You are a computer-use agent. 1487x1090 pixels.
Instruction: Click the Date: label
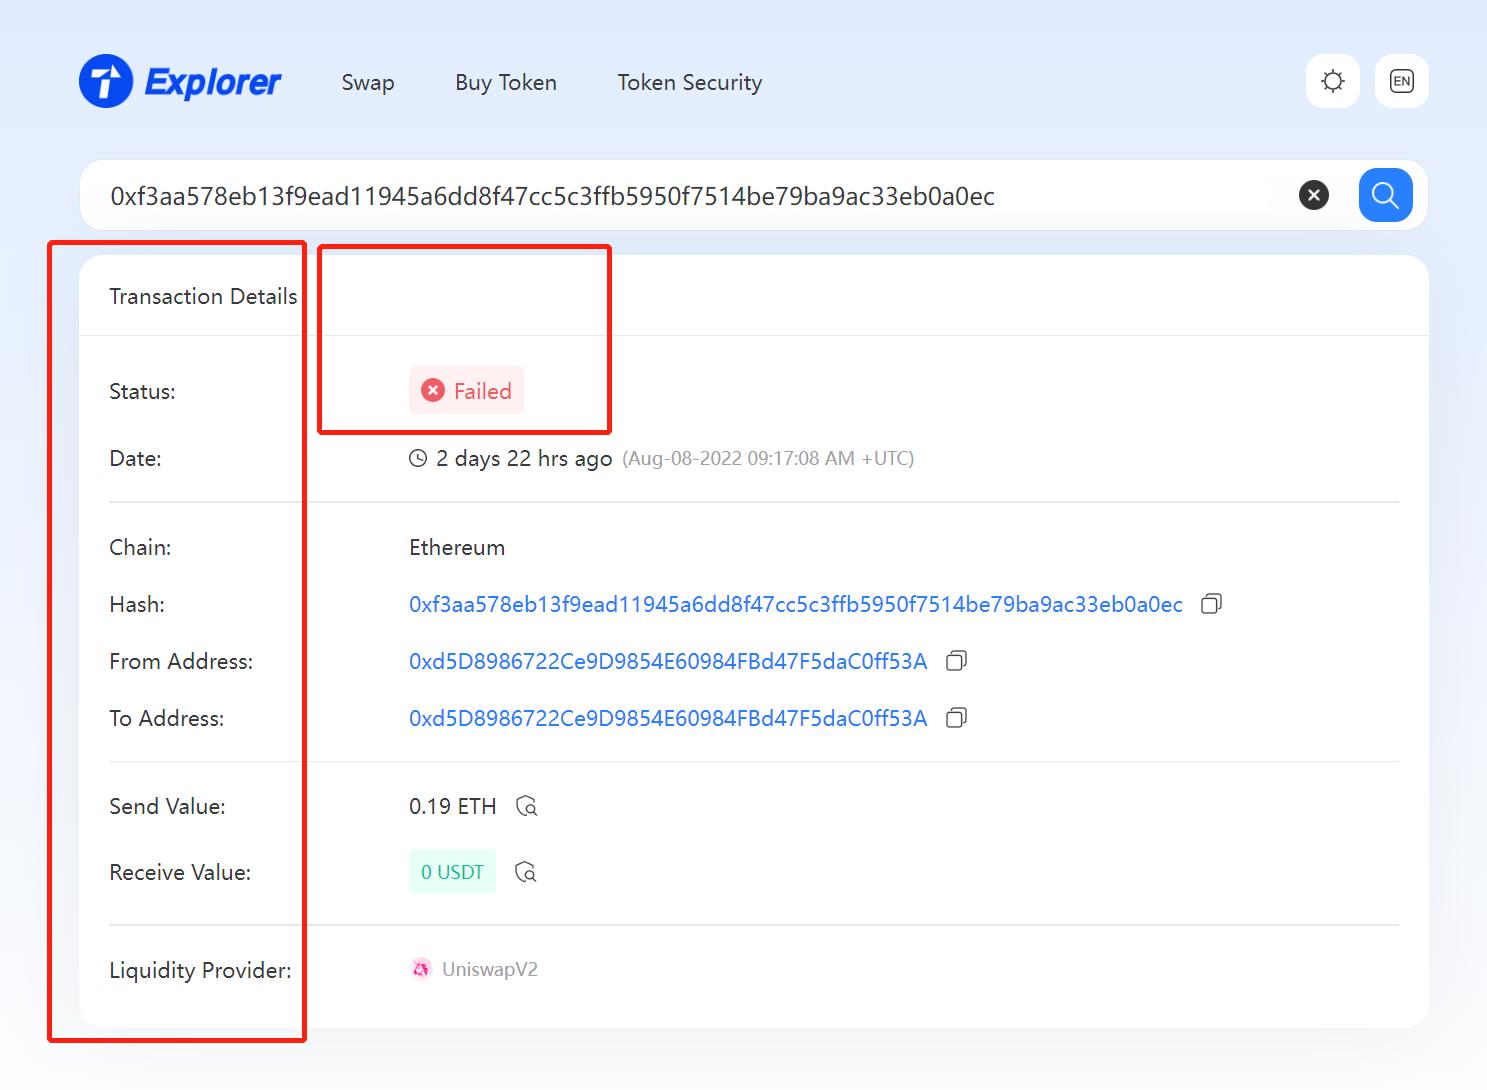135,458
